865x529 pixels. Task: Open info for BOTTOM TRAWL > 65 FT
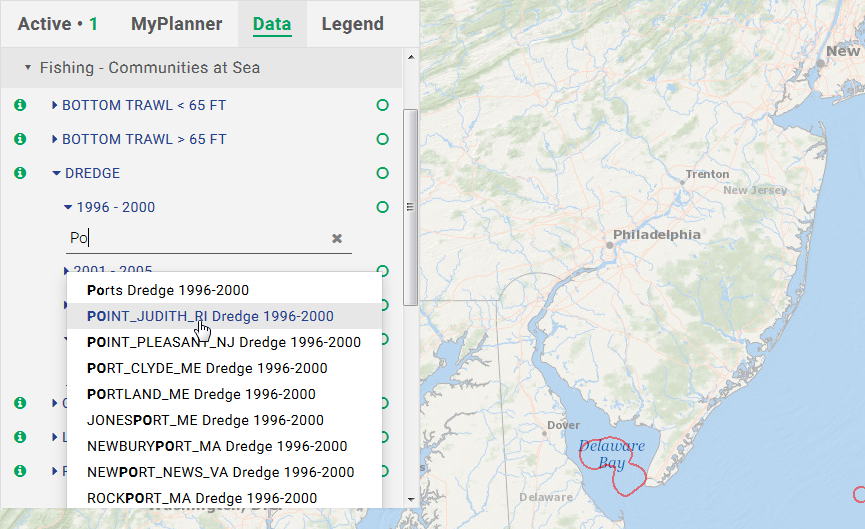[x=19, y=139]
